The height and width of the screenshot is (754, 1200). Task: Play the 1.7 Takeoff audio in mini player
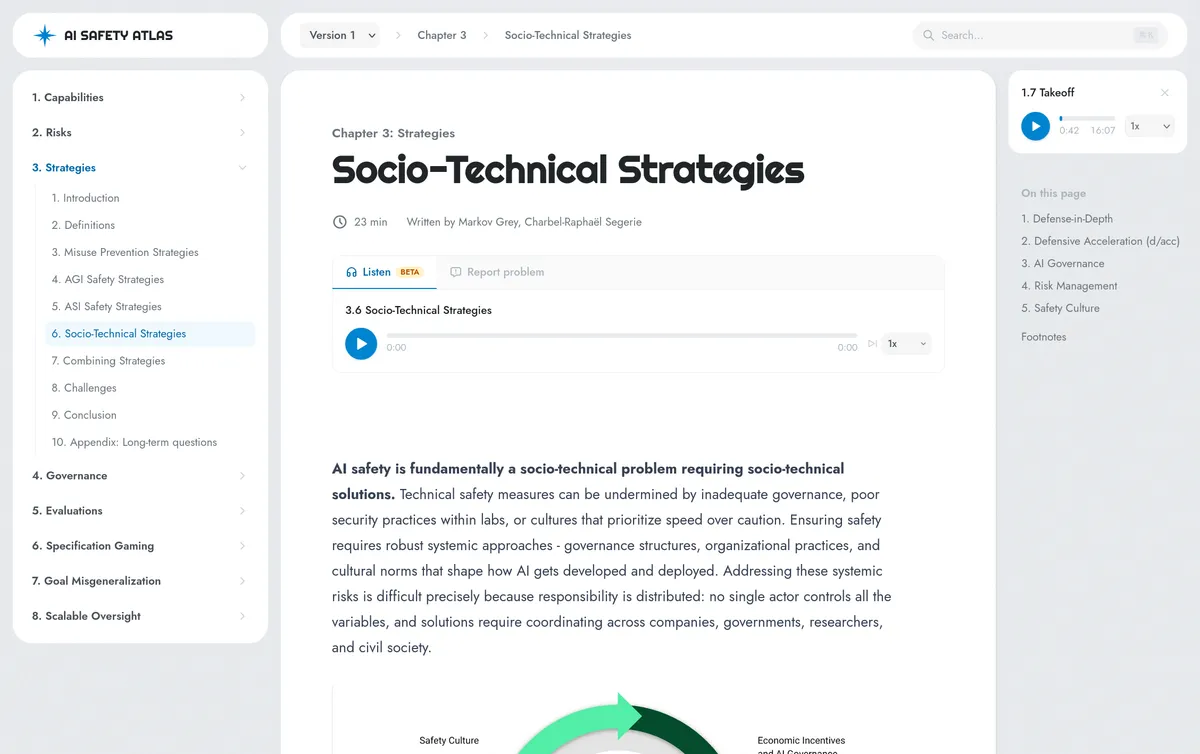click(1035, 126)
